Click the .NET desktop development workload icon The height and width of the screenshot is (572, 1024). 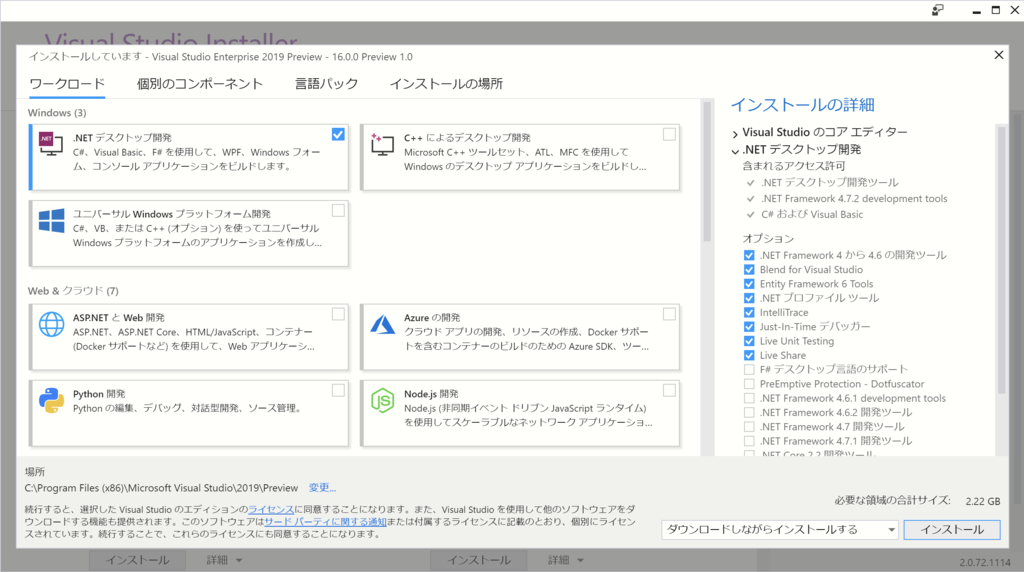51,143
